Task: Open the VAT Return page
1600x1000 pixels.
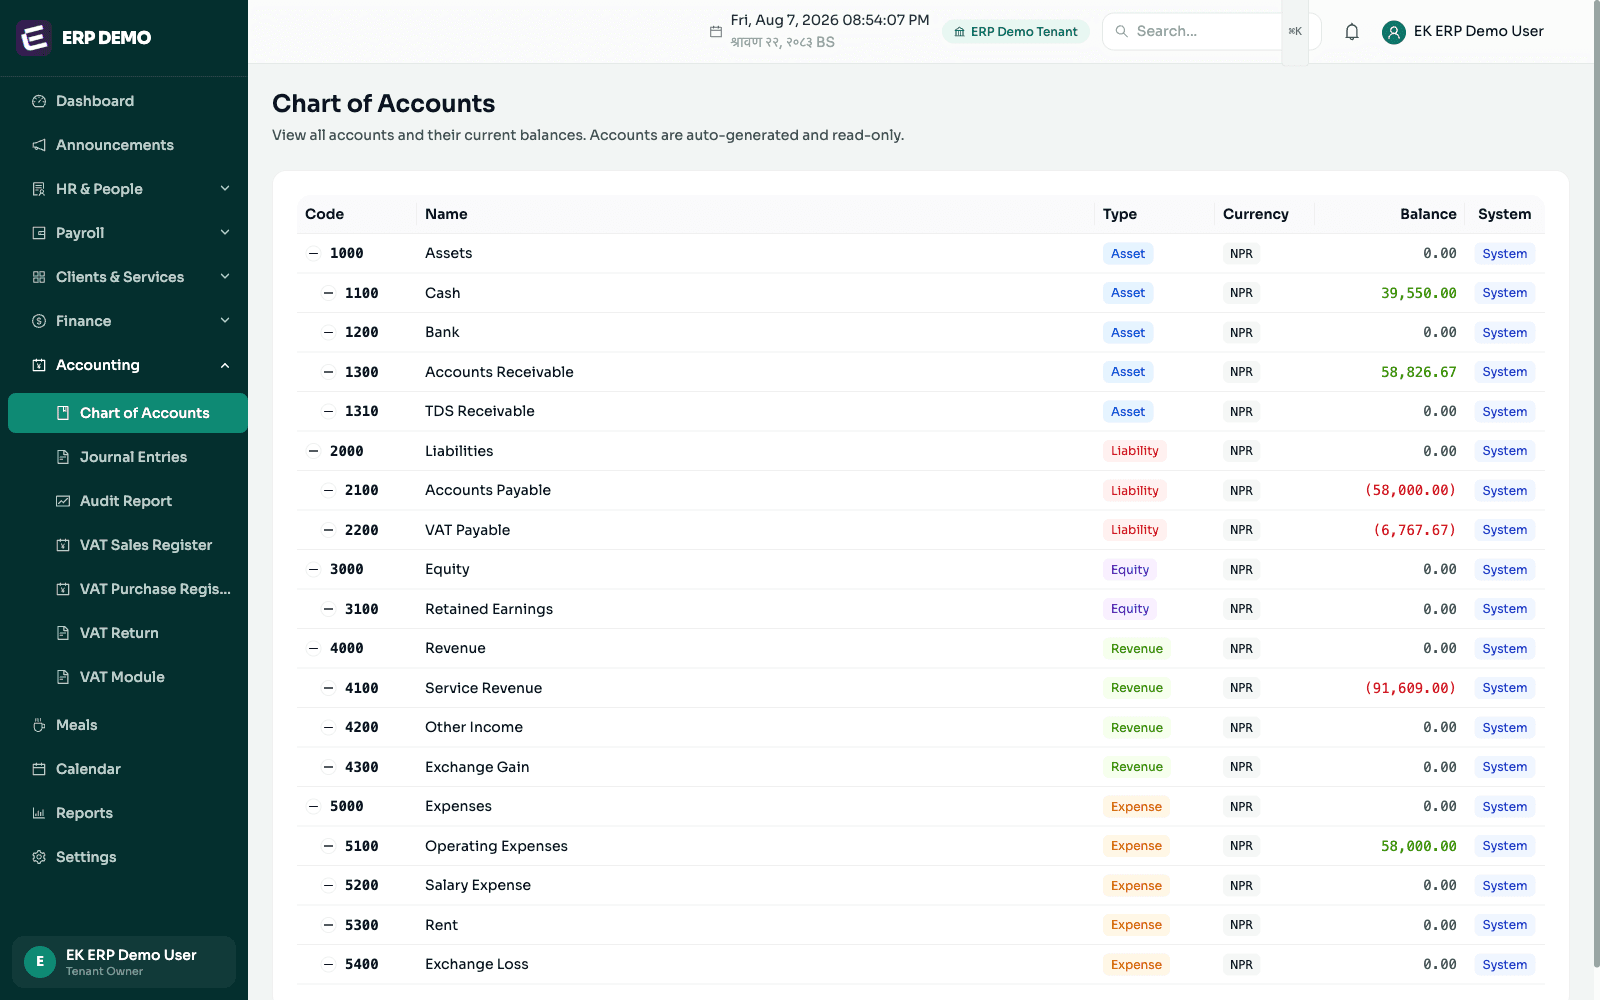Action: pyautogui.click(x=128, y=633)
